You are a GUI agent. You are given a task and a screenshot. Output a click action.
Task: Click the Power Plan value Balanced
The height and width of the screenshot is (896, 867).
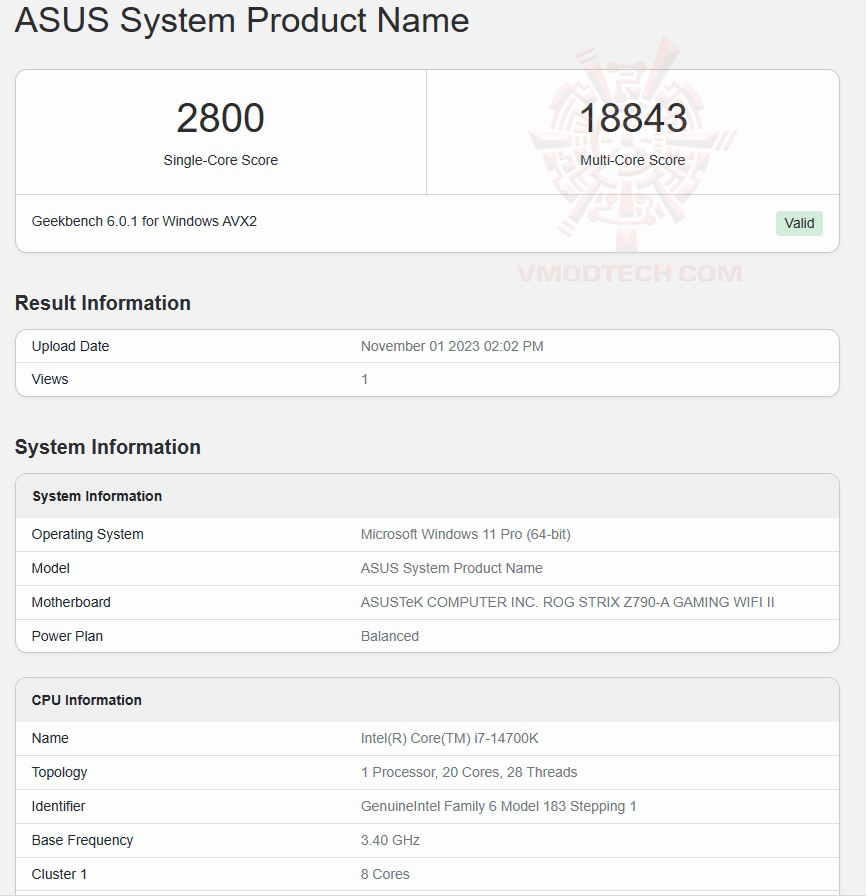[x=390, y=636]
